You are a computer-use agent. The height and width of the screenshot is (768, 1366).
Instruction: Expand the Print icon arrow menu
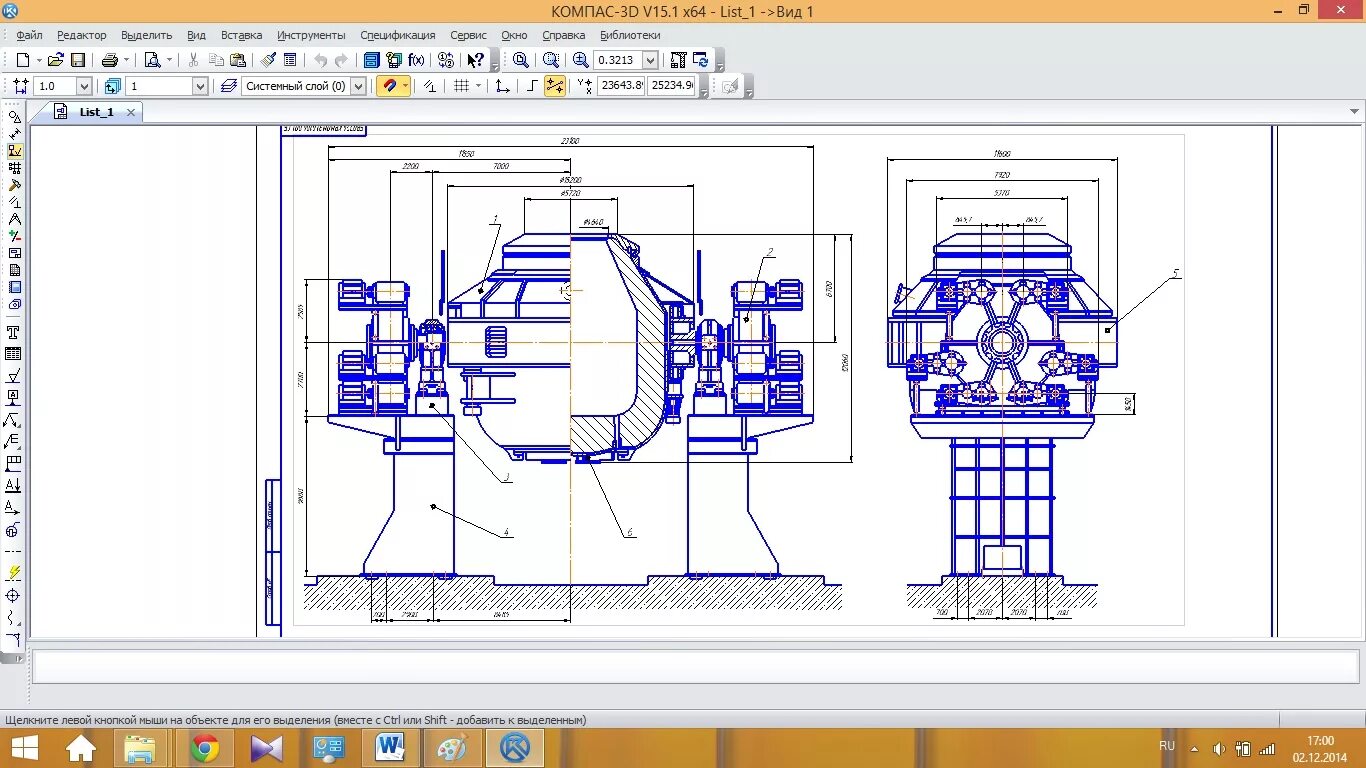[x=125, y=60]
